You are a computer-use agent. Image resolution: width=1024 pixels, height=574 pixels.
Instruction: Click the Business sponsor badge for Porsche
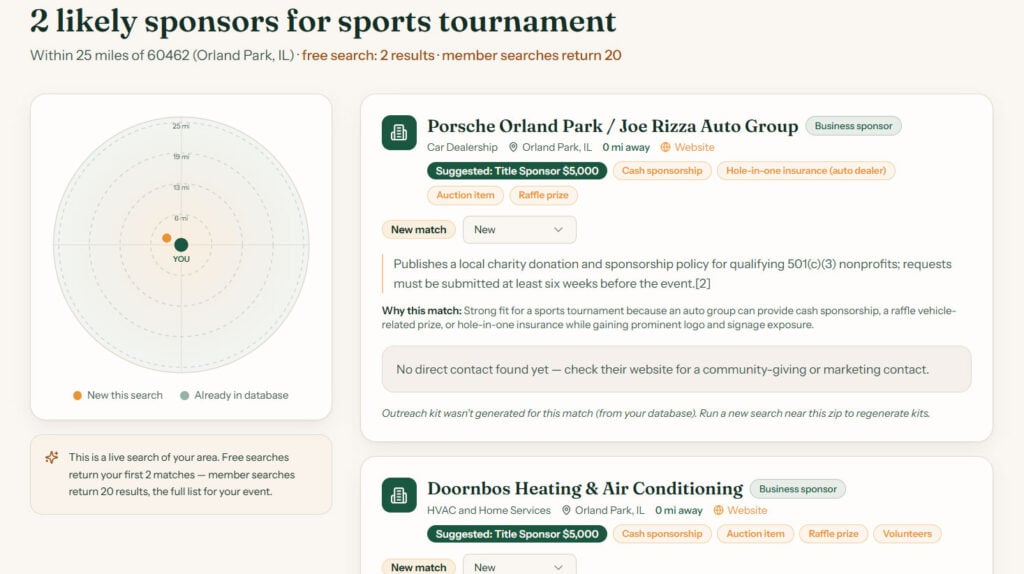pos(853,126)
